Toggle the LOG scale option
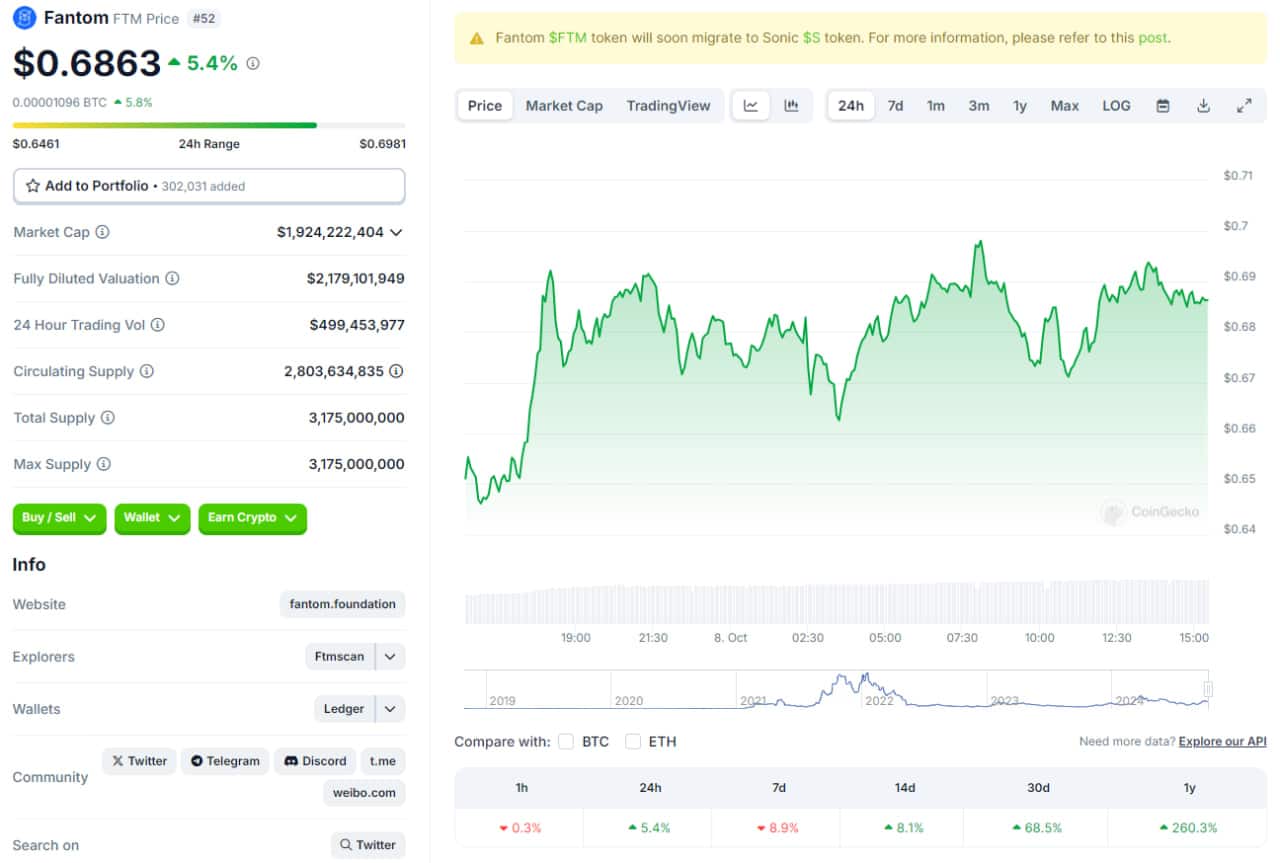The image size is (1280, 863). [1116, 106]
